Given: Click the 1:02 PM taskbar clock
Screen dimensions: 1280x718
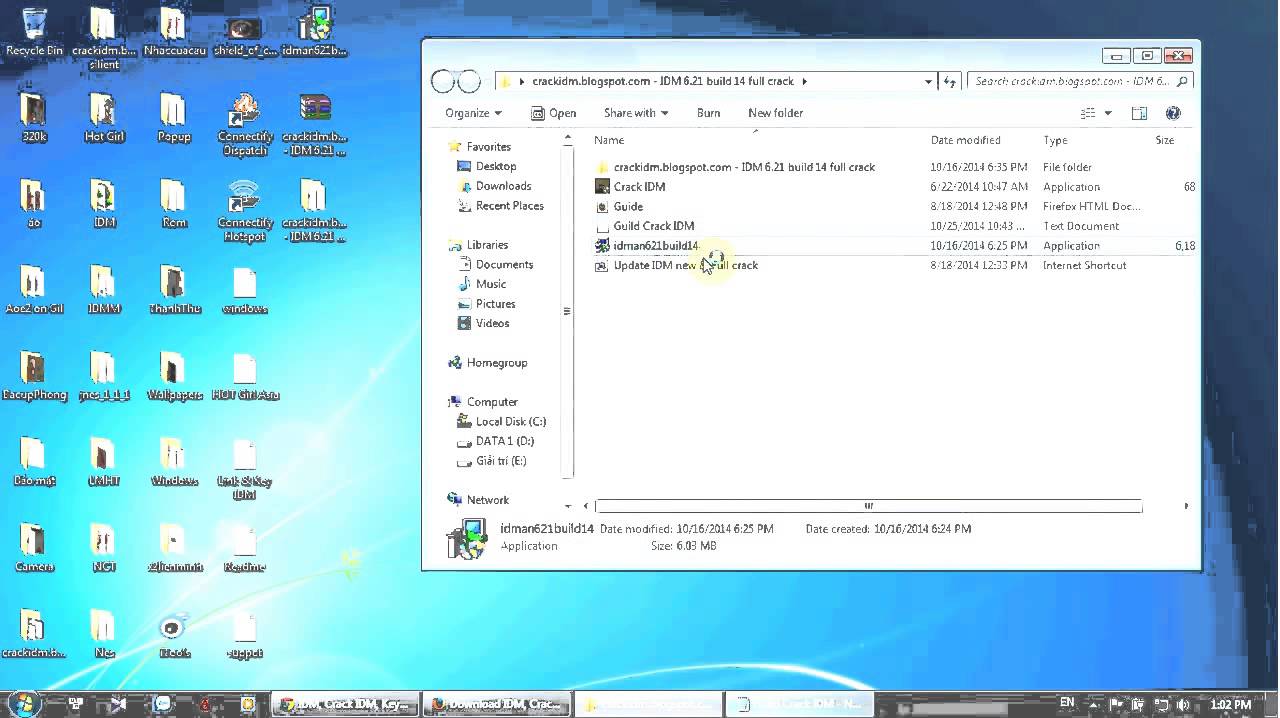Looking at the screenshot, I should (1230, 704).
